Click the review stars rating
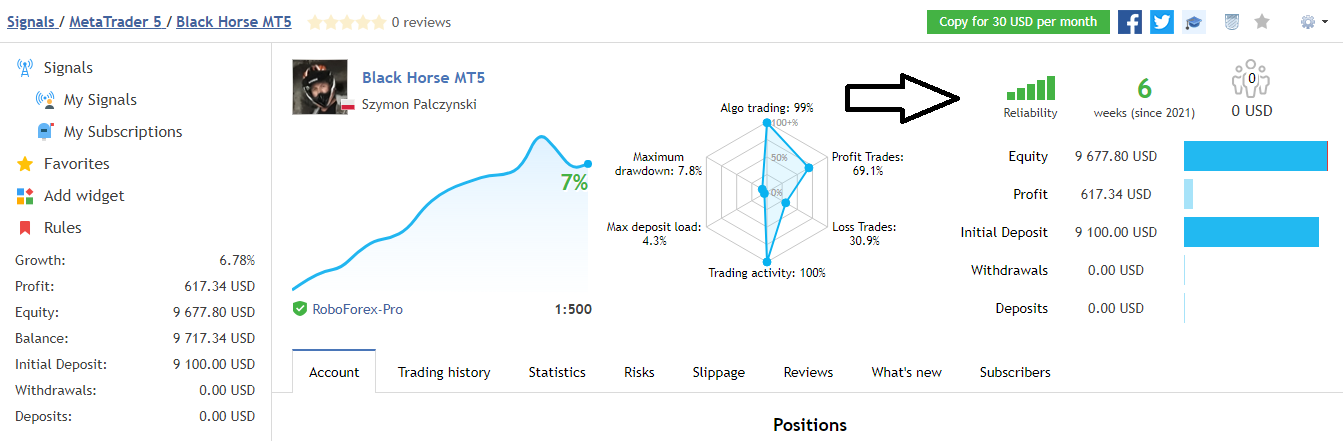Viewport: 1343px width, 441px height. pyautogui.click(x=346, y=22)
